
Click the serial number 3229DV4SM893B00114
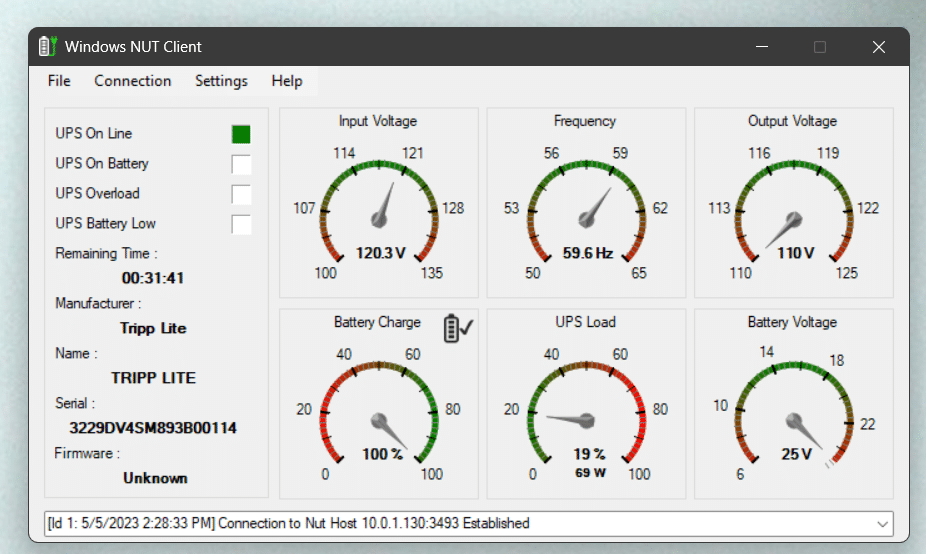(x=153, y=428)
